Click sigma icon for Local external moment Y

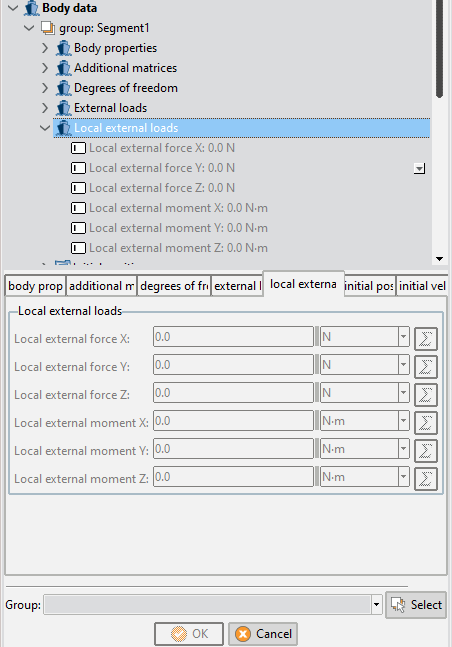(x=426, y=451)
